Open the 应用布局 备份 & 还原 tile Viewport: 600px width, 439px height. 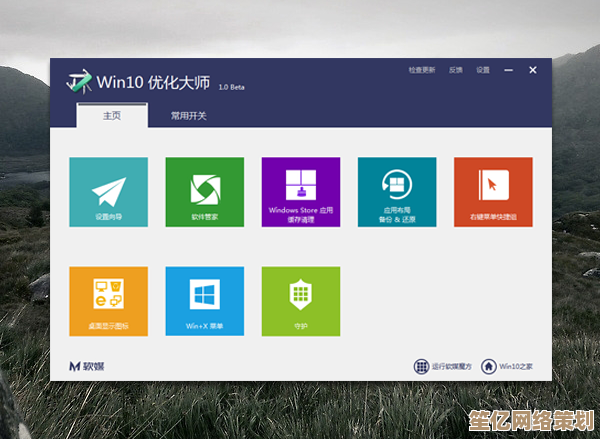(x=397, y=192)
